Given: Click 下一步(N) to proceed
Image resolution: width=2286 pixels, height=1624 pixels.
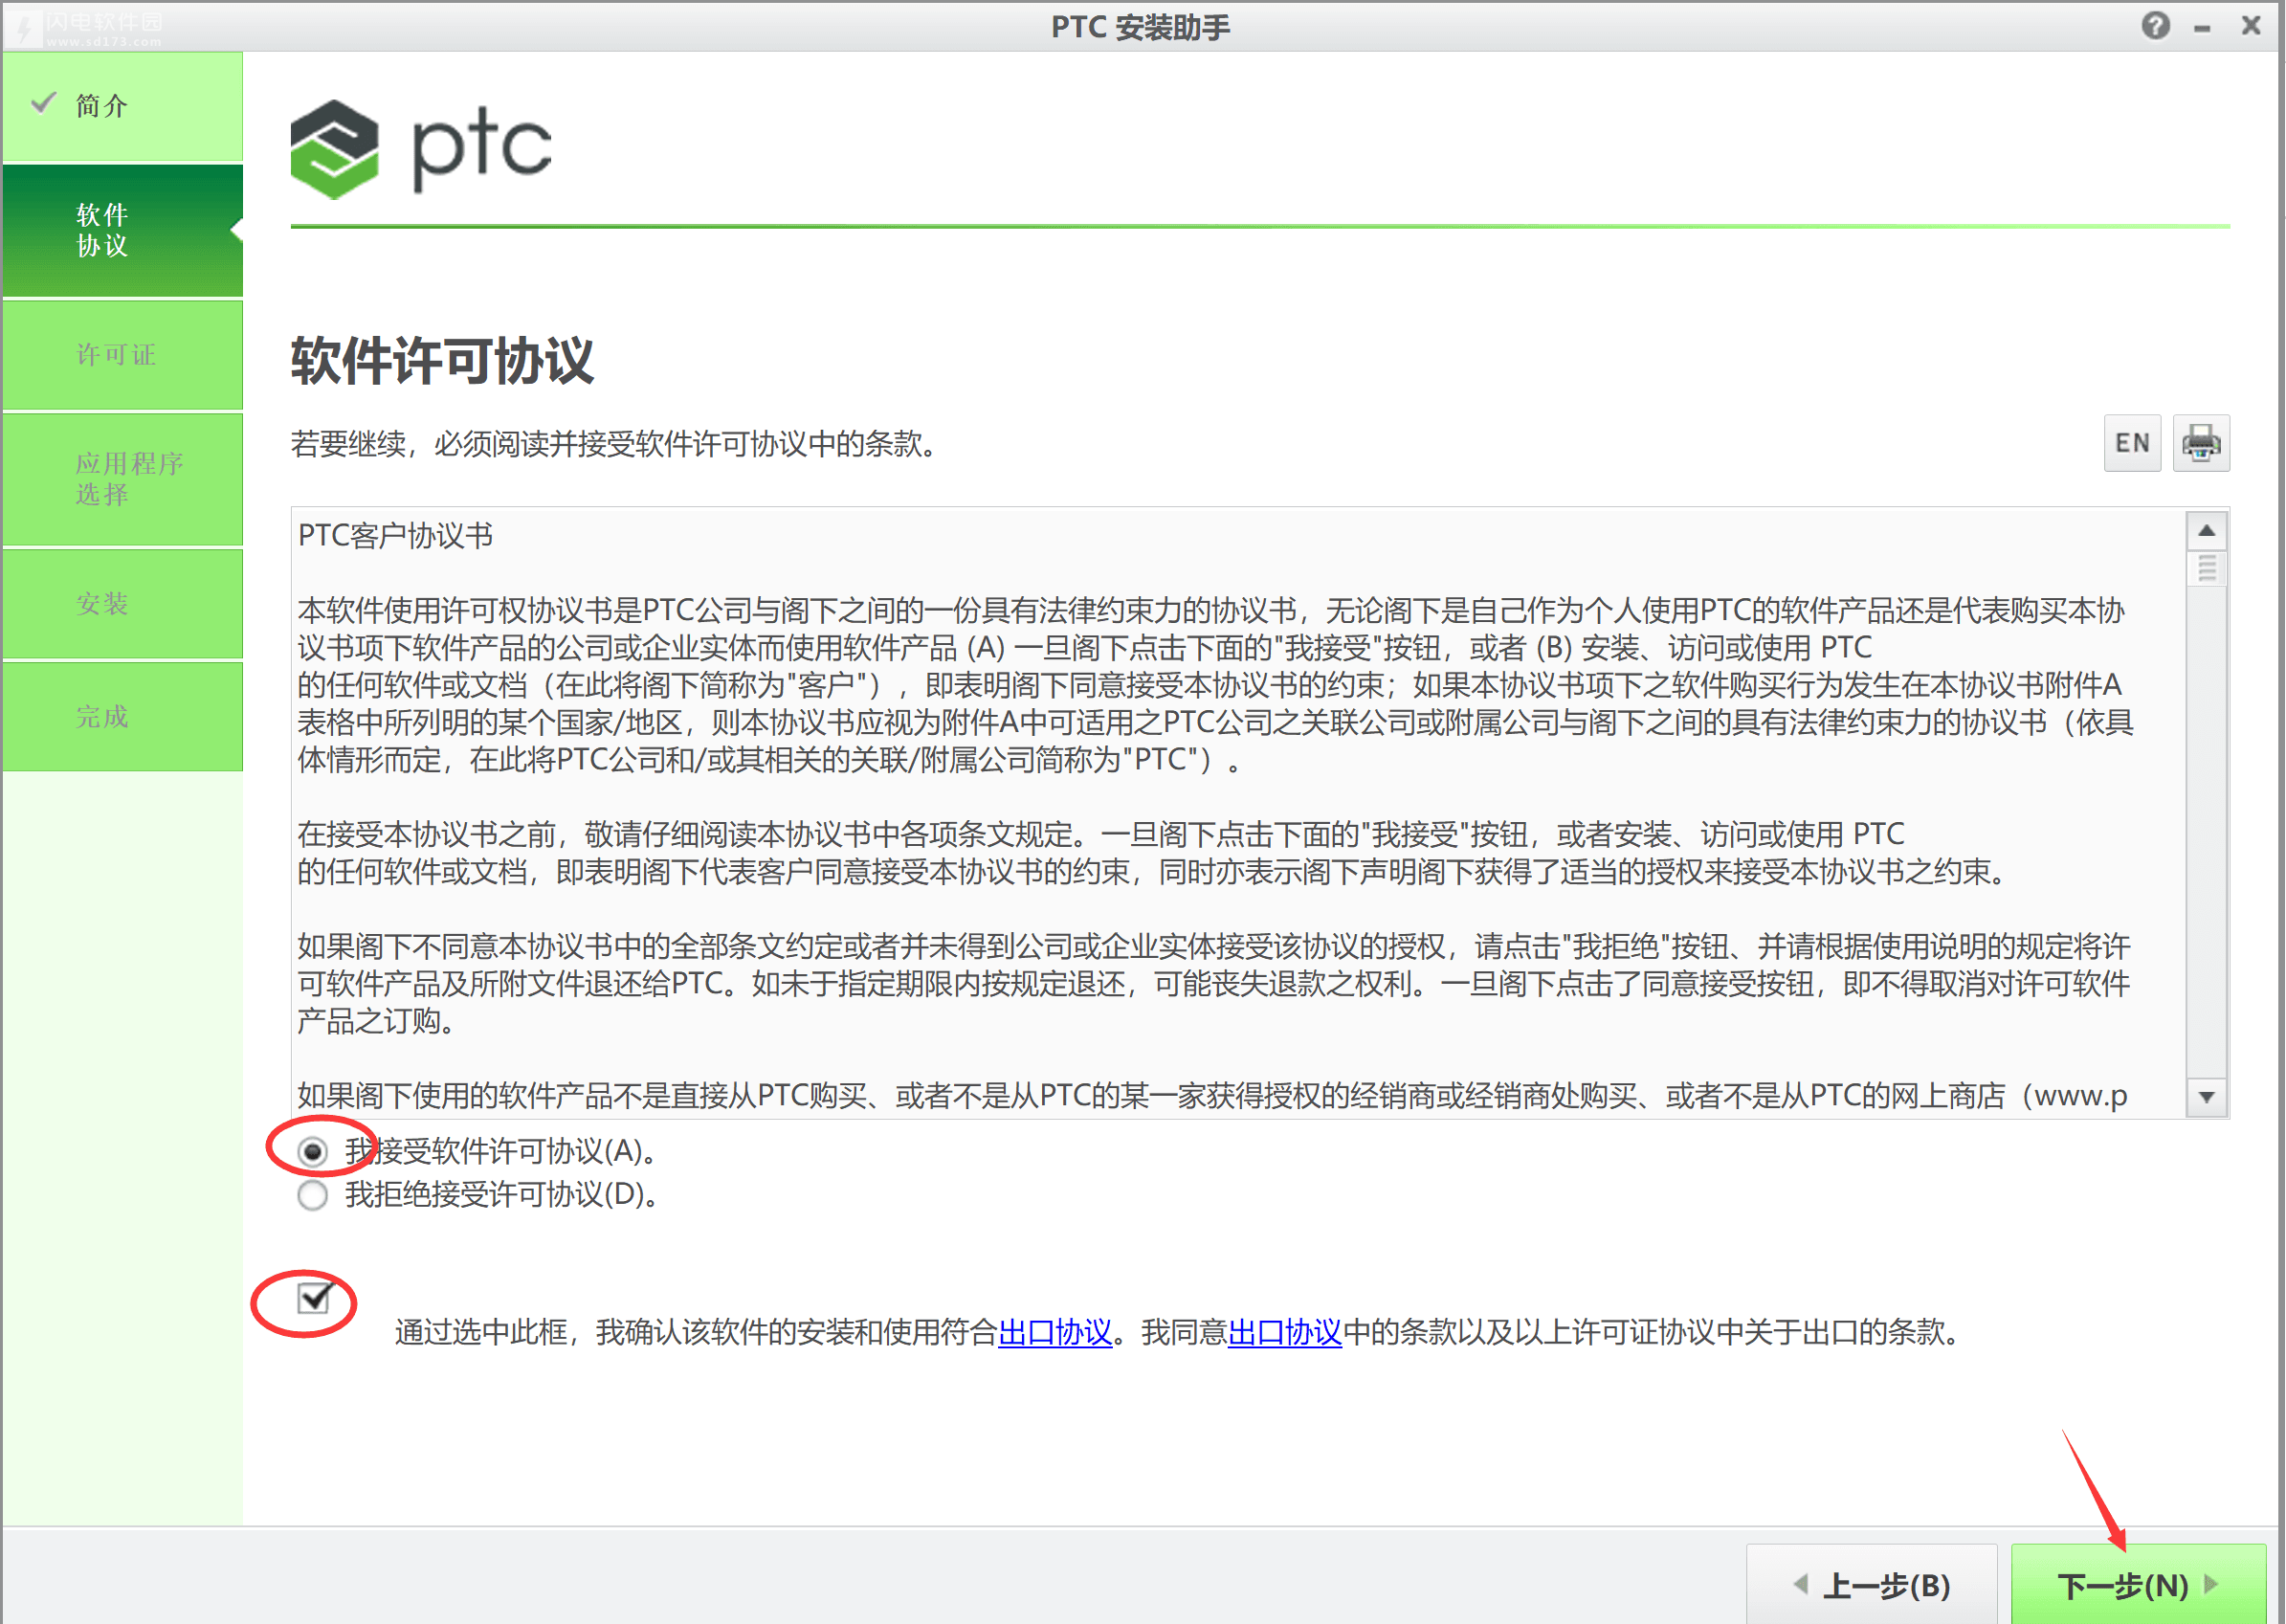Looking at the screenshot, I should [x=2138, y=1585].
